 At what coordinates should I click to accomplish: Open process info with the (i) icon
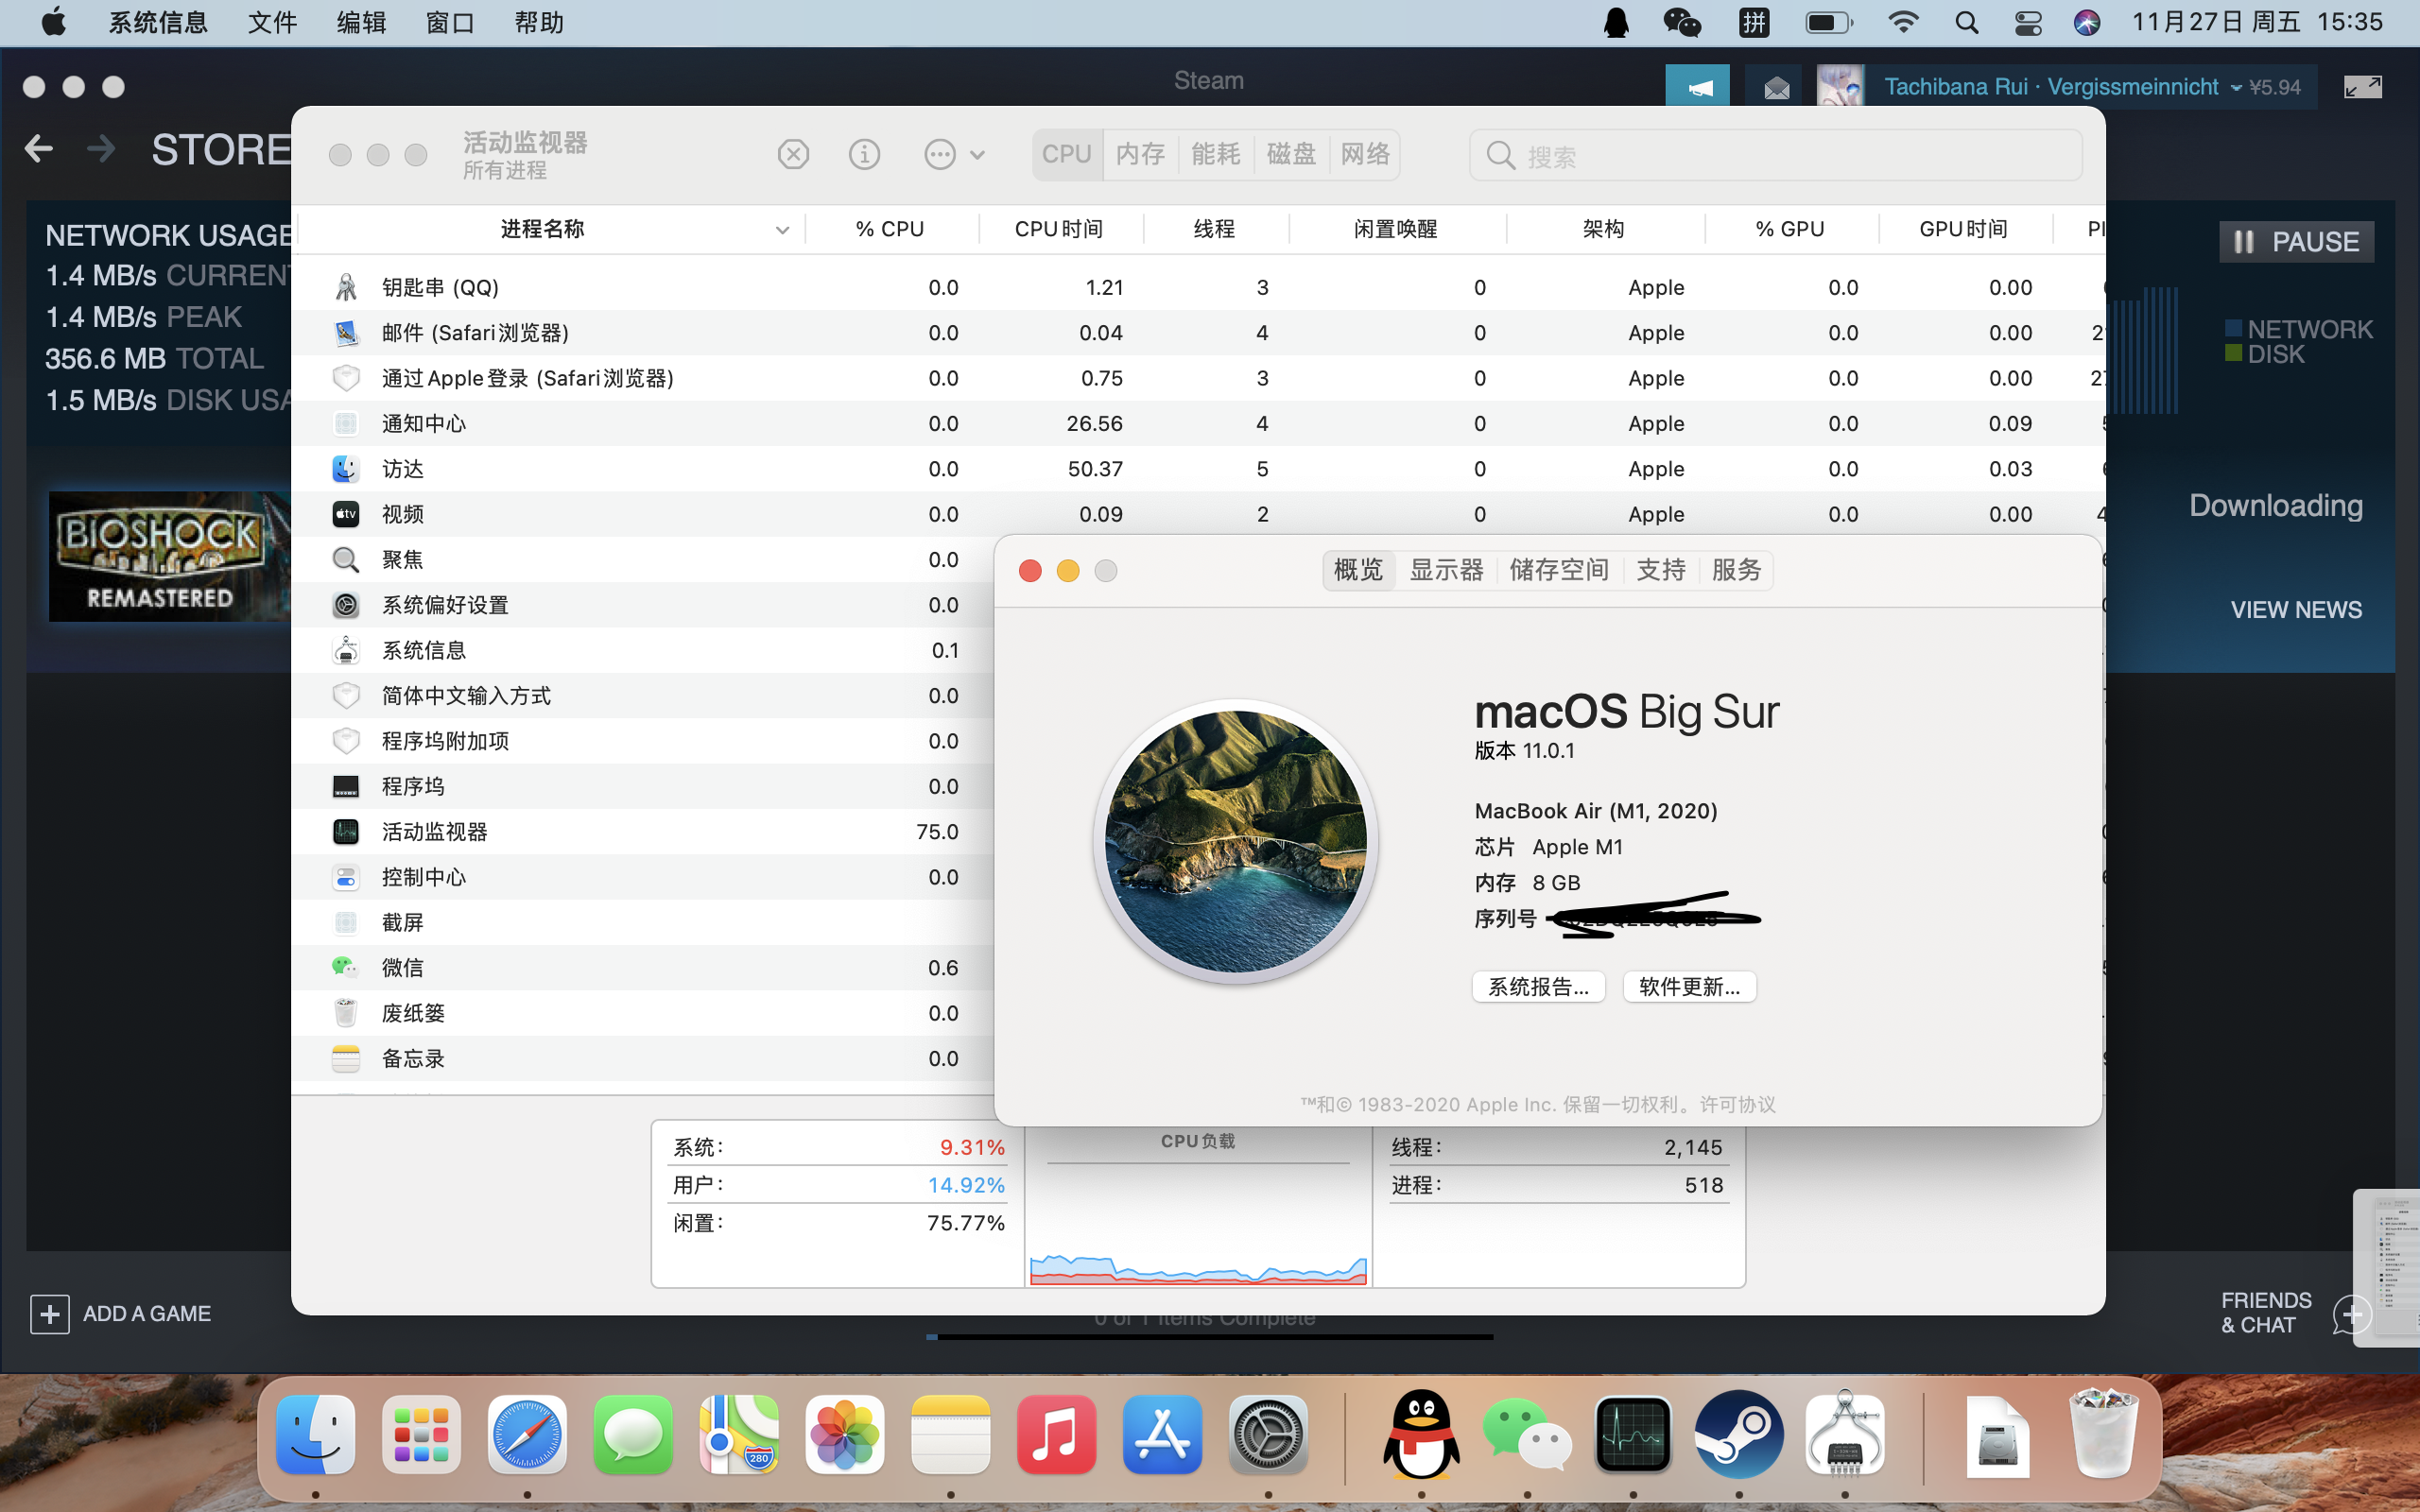click(864, 154)
